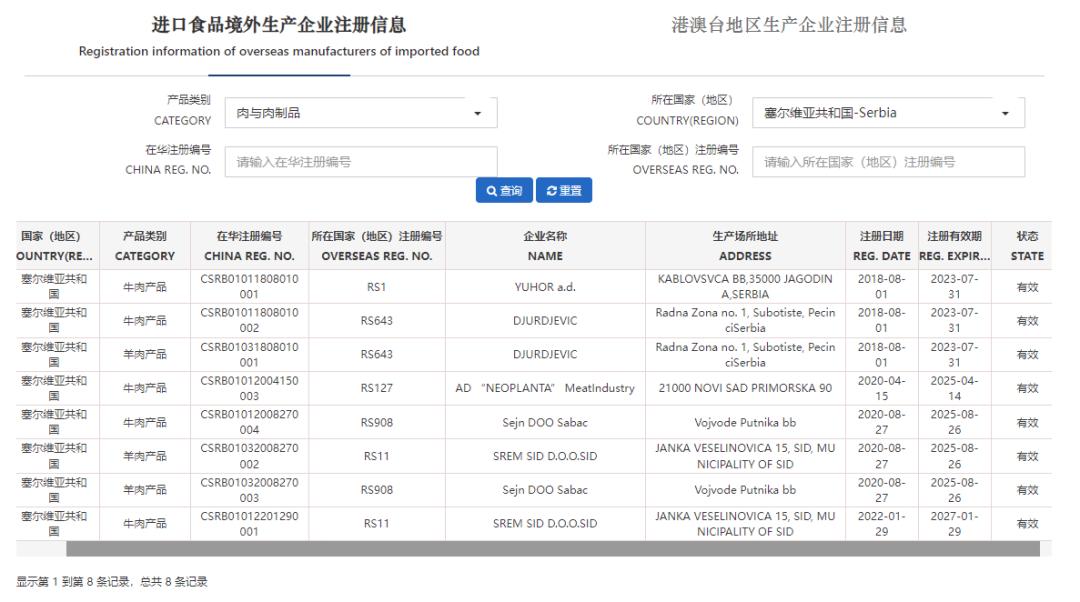Click the 重置 reset button
The width and height of the screenshot is (1080, 602).
(x=564, y=190)
